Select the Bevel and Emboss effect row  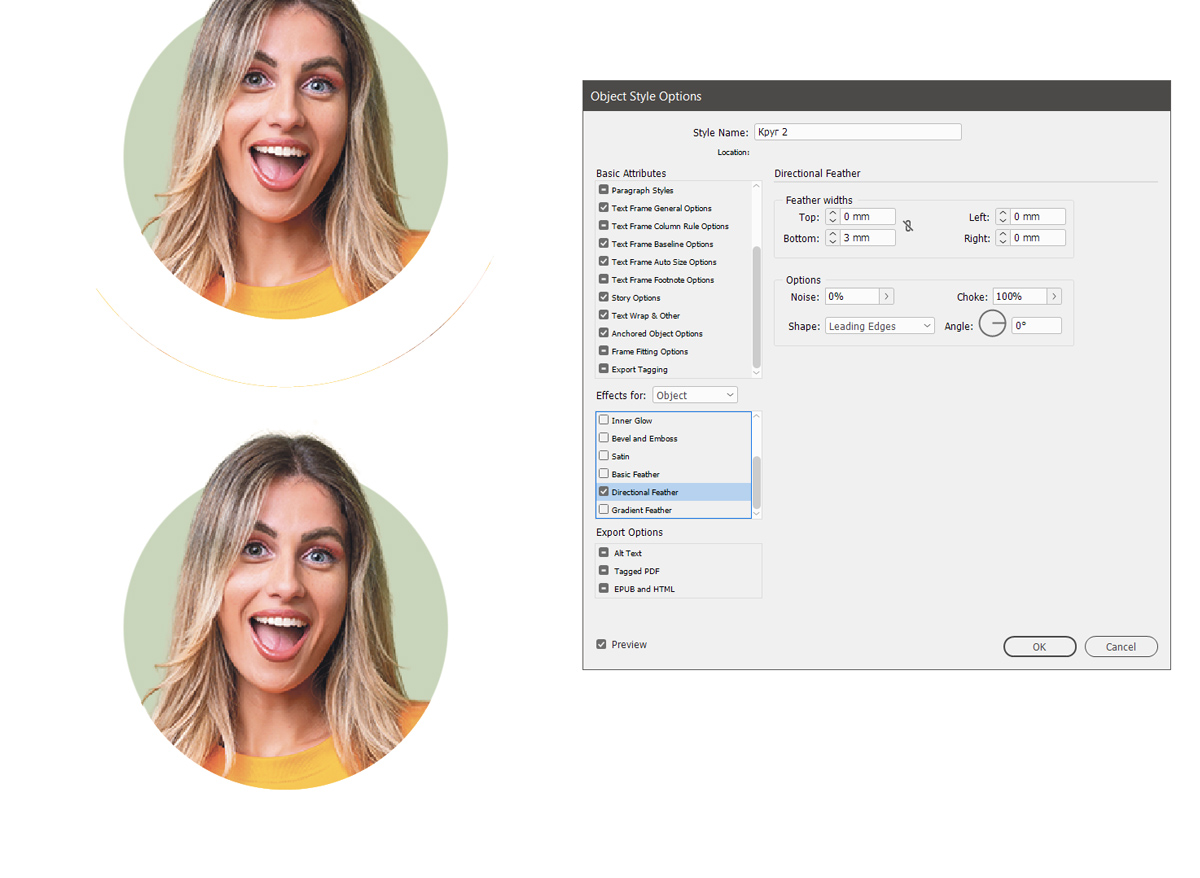[x=673, y=438]
